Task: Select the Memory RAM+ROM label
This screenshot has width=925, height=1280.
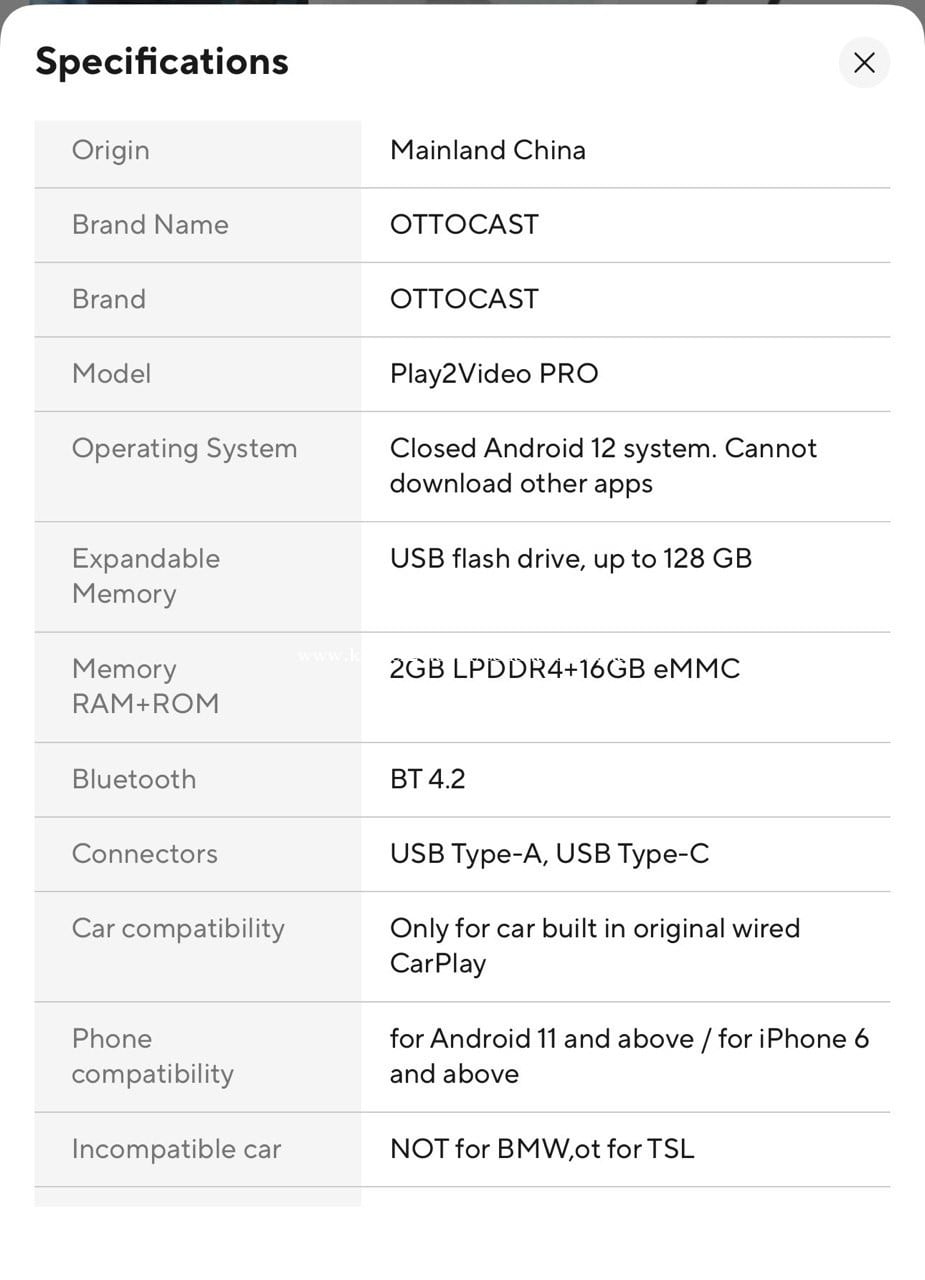Action: [x=145, y=686]
